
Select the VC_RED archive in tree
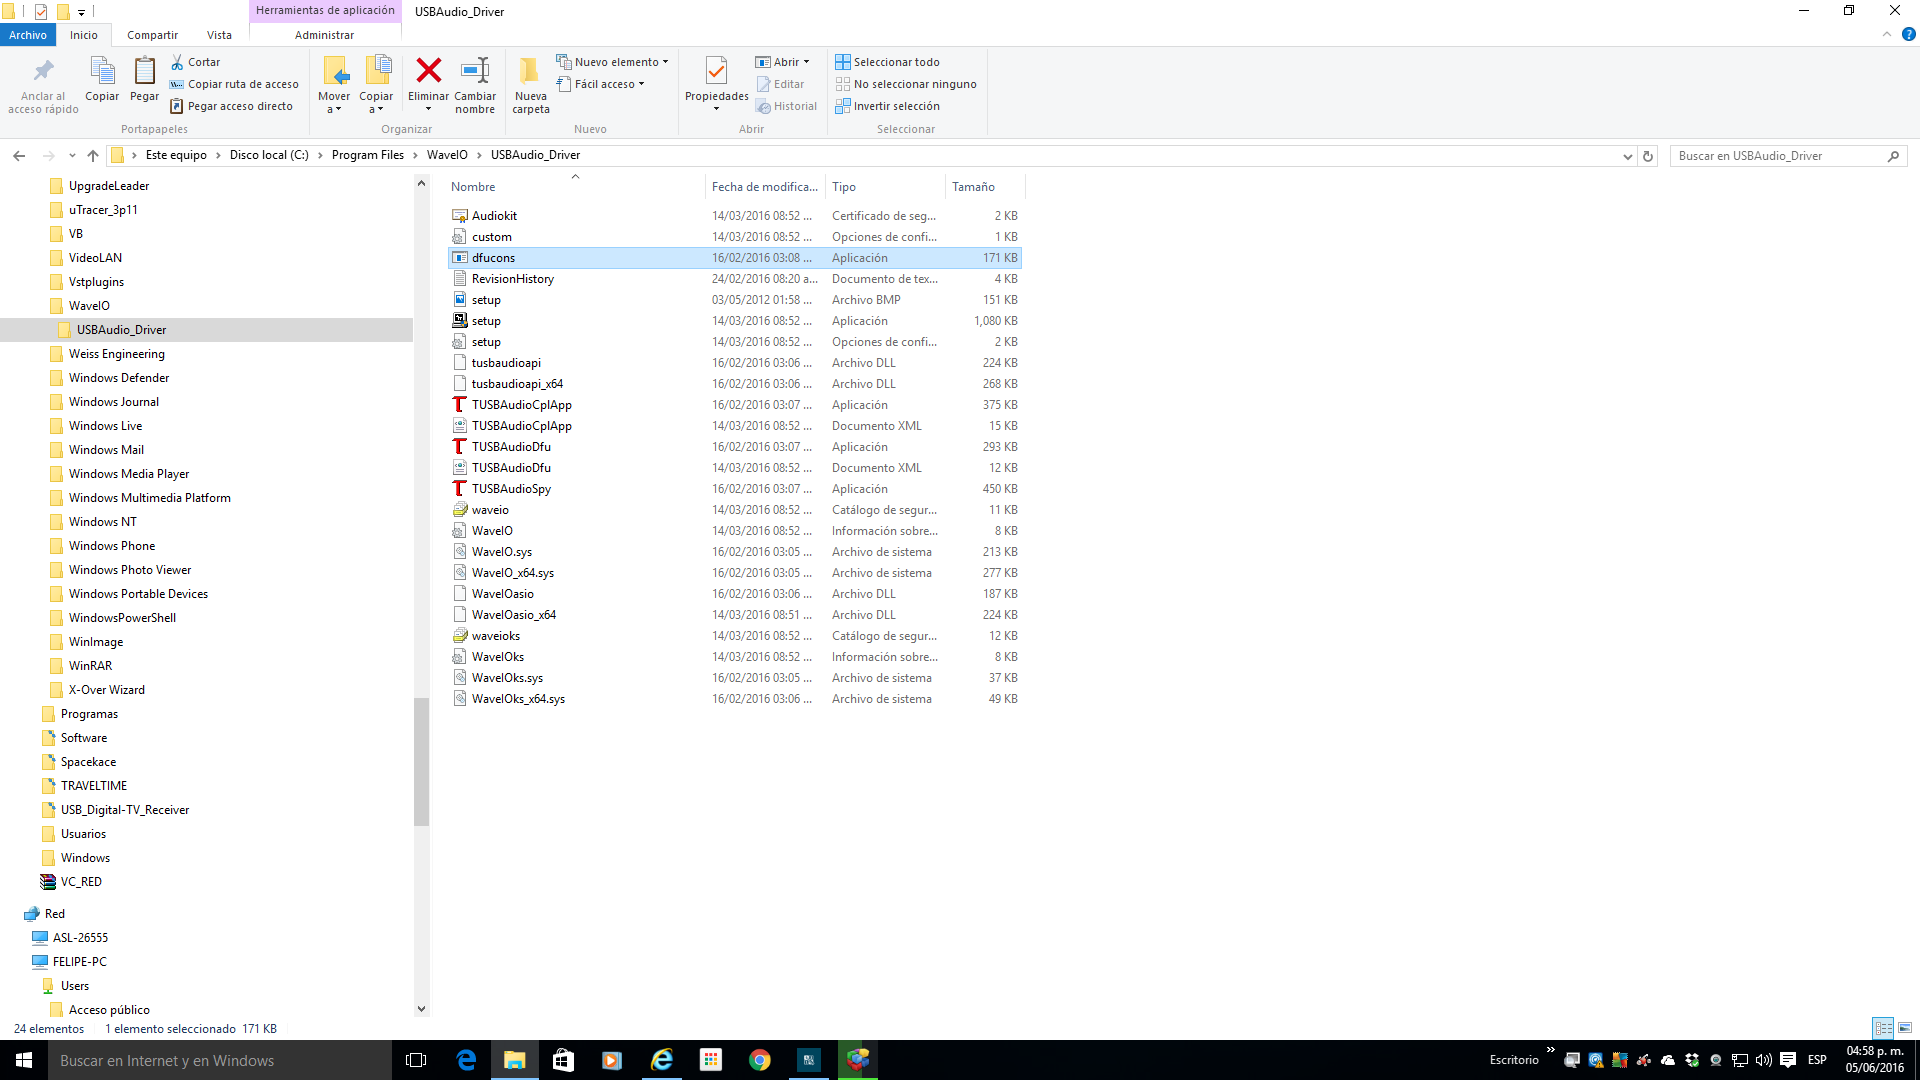[x=81, y=882]
